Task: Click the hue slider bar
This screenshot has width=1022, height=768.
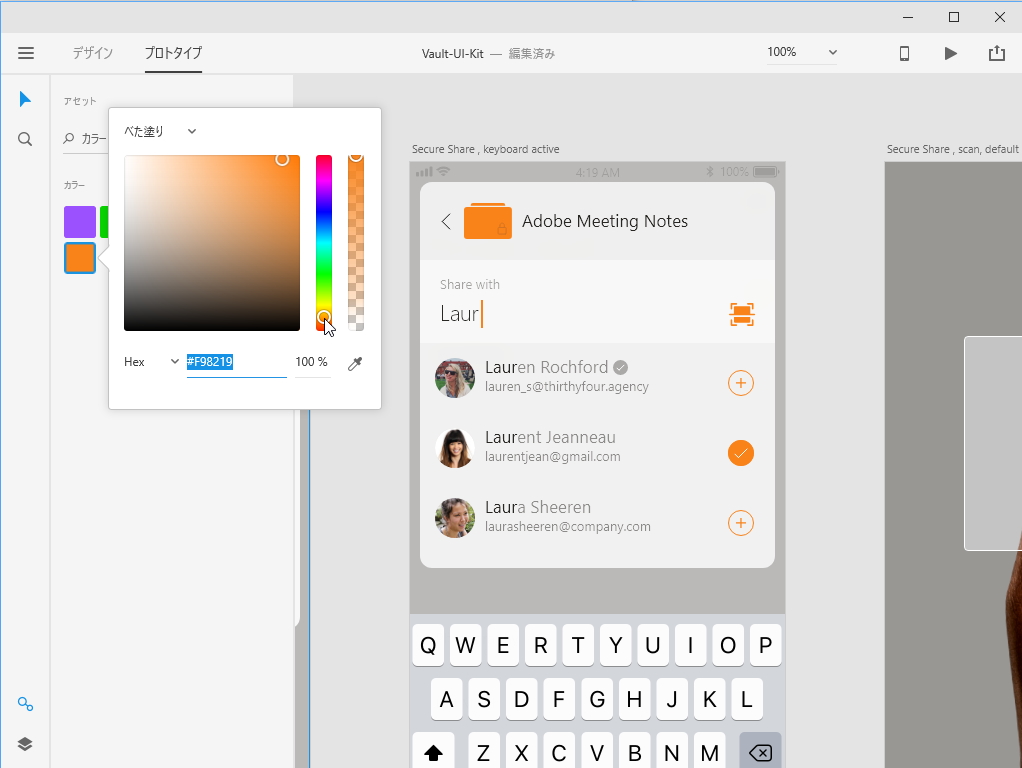Action: click(x=324, y=243)
